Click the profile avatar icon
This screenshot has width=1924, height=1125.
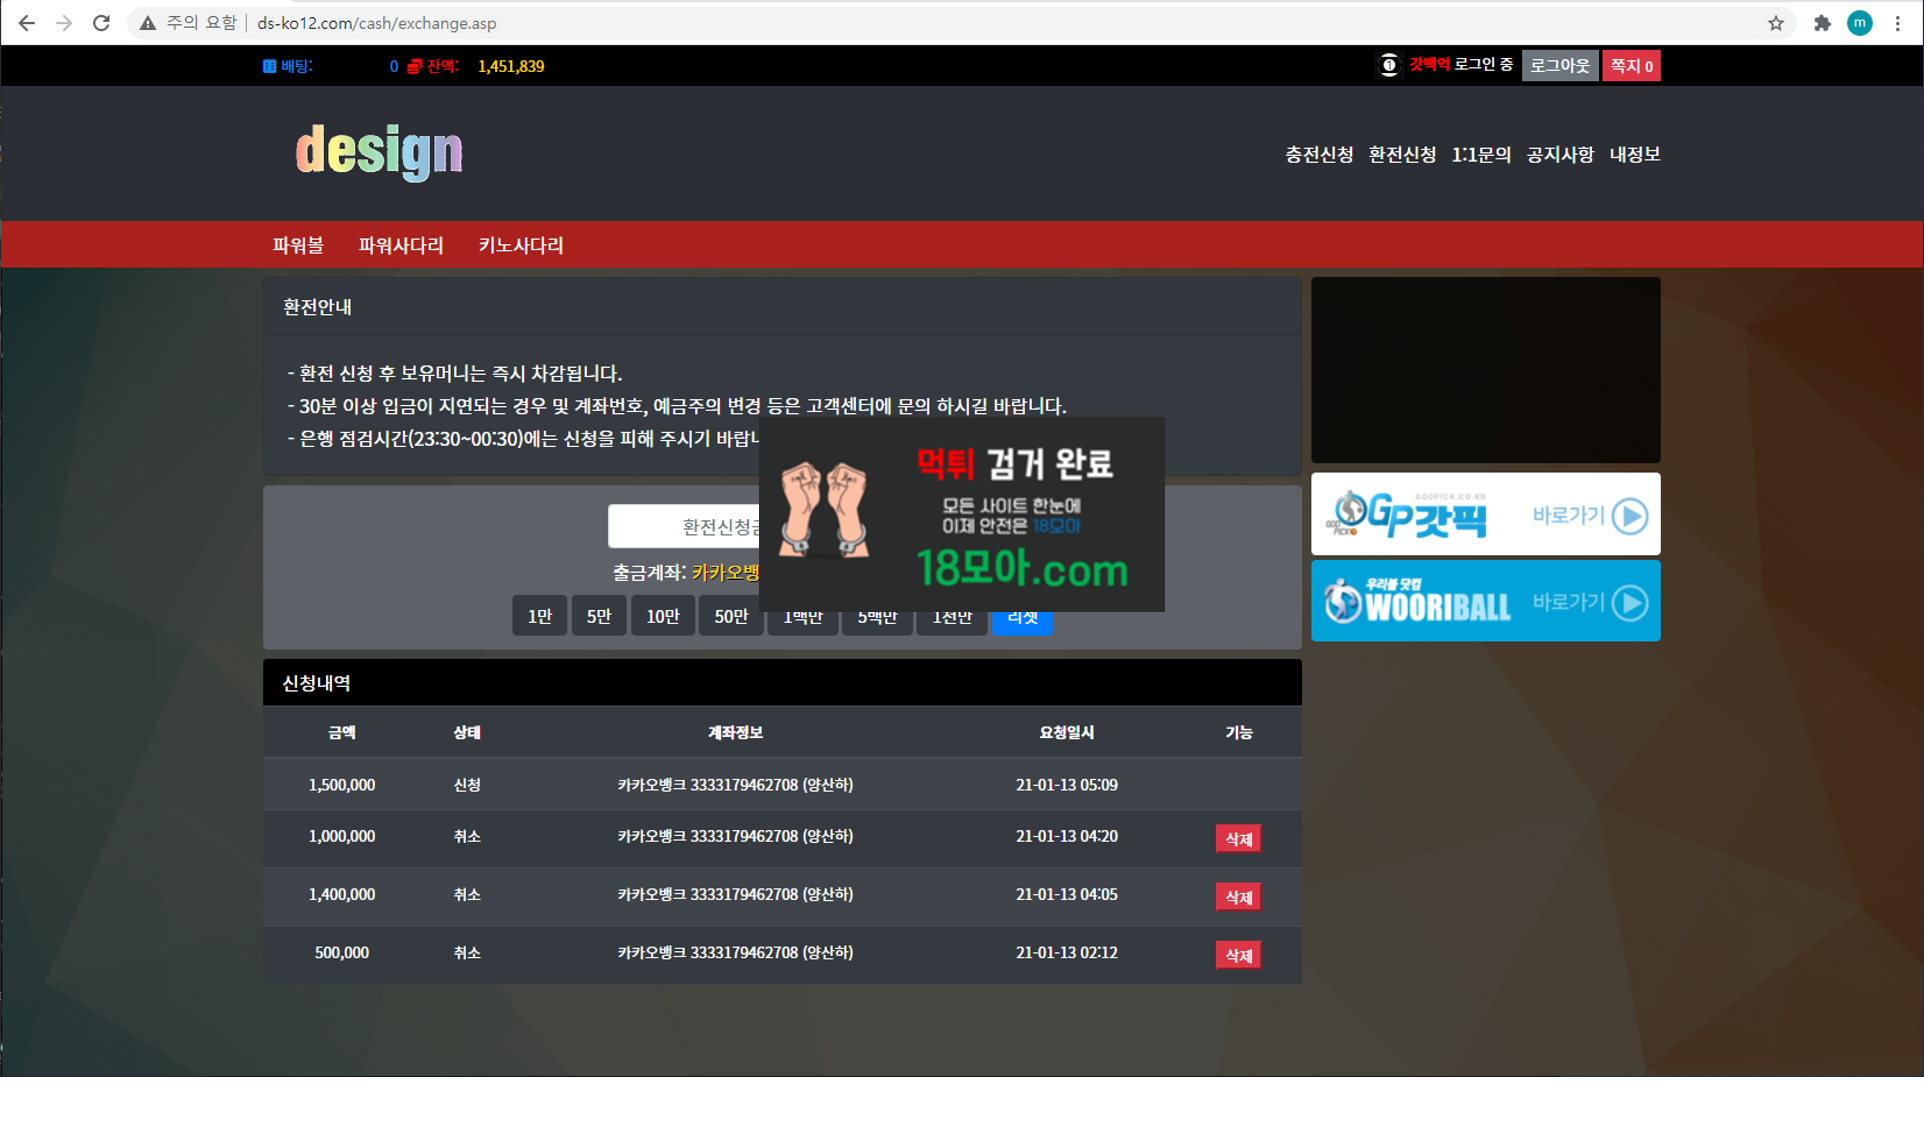(x=1859, y=23)
